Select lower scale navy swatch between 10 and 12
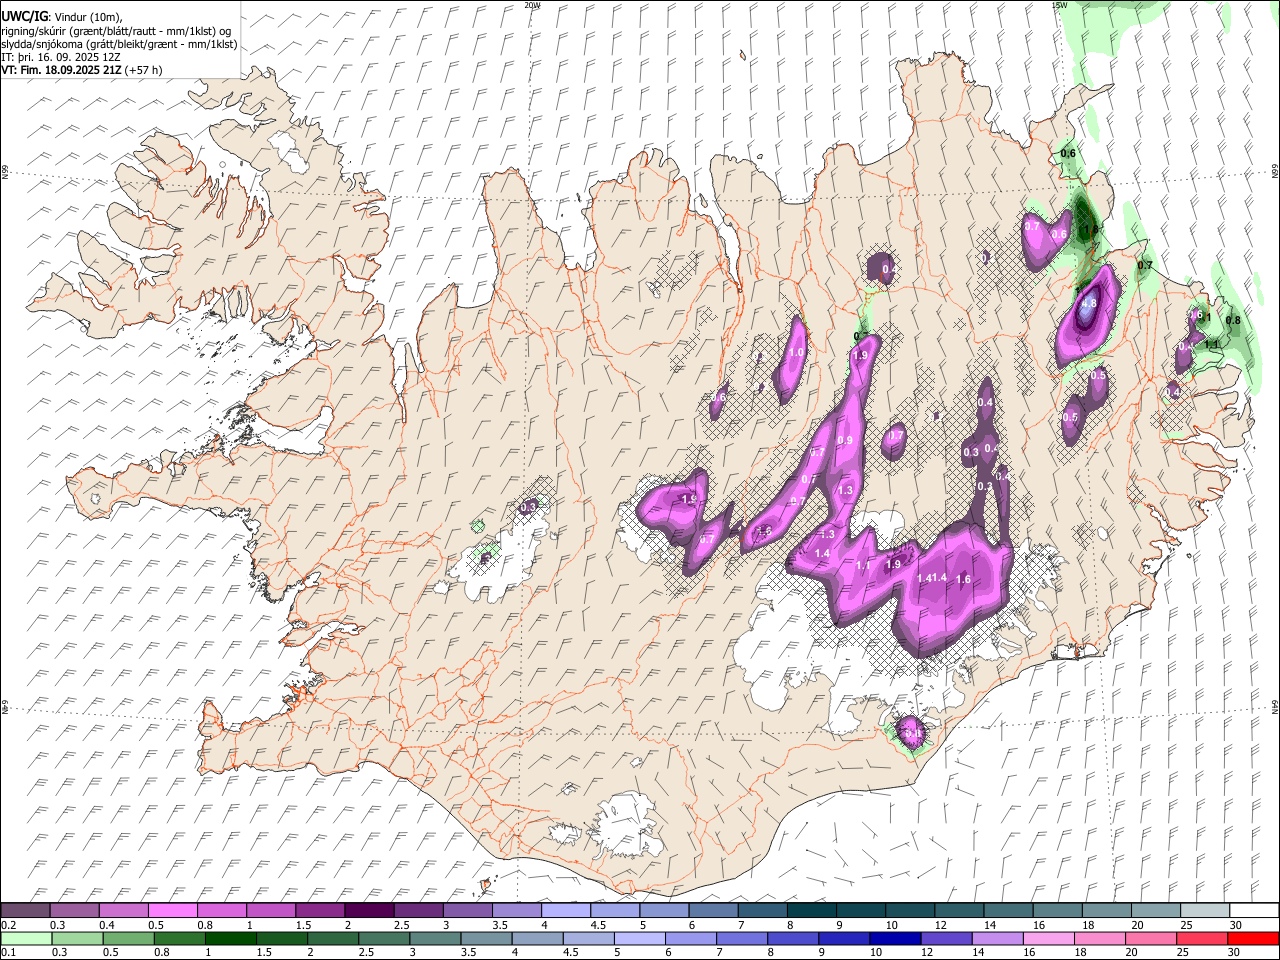Screen dimensions: 1280x960 point(897,938)
